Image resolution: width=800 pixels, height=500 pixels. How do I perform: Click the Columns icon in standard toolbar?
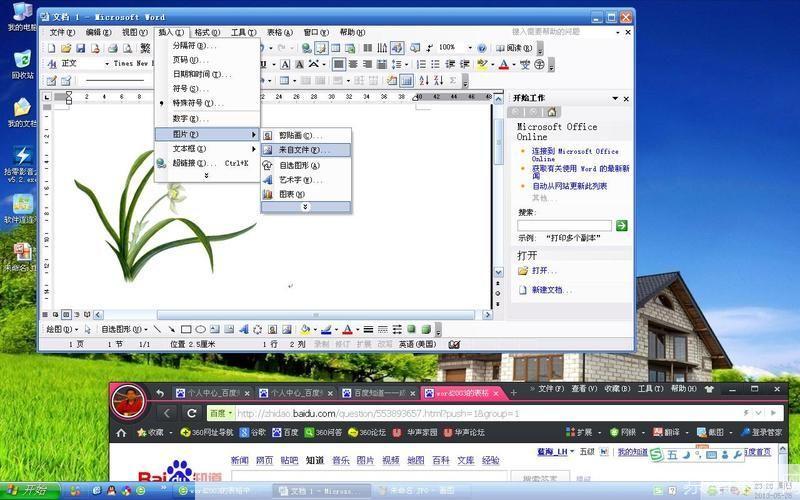(367, 48)
